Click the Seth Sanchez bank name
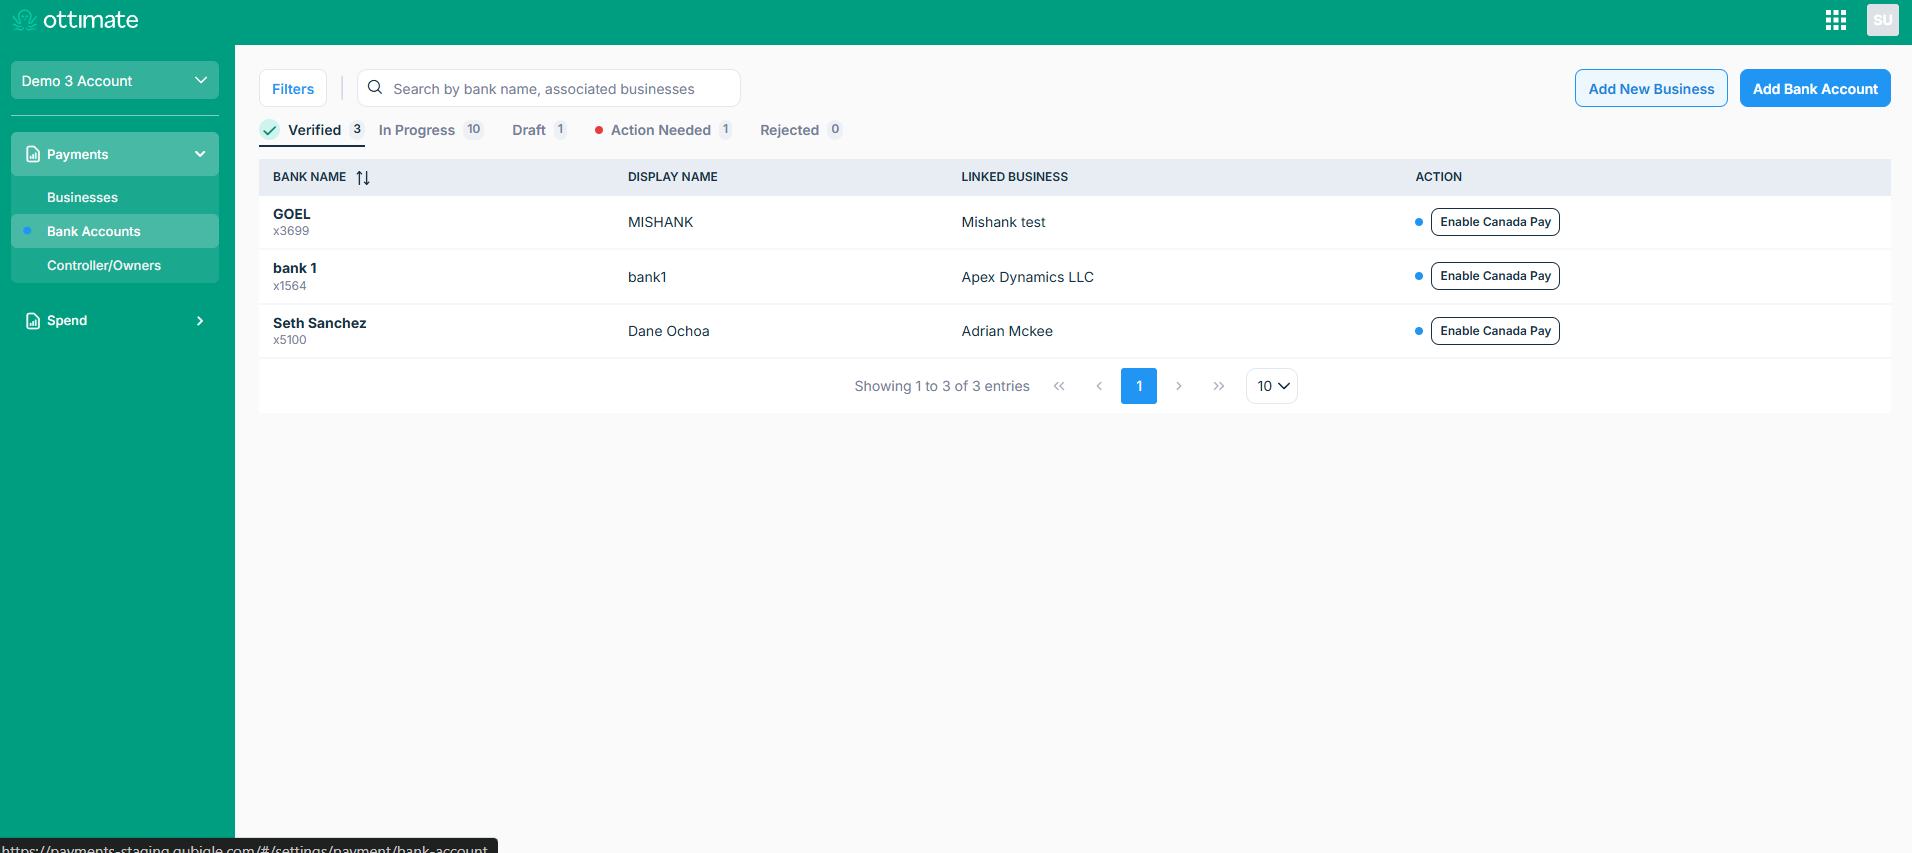 pyautogui.click(x=320, y=323)
